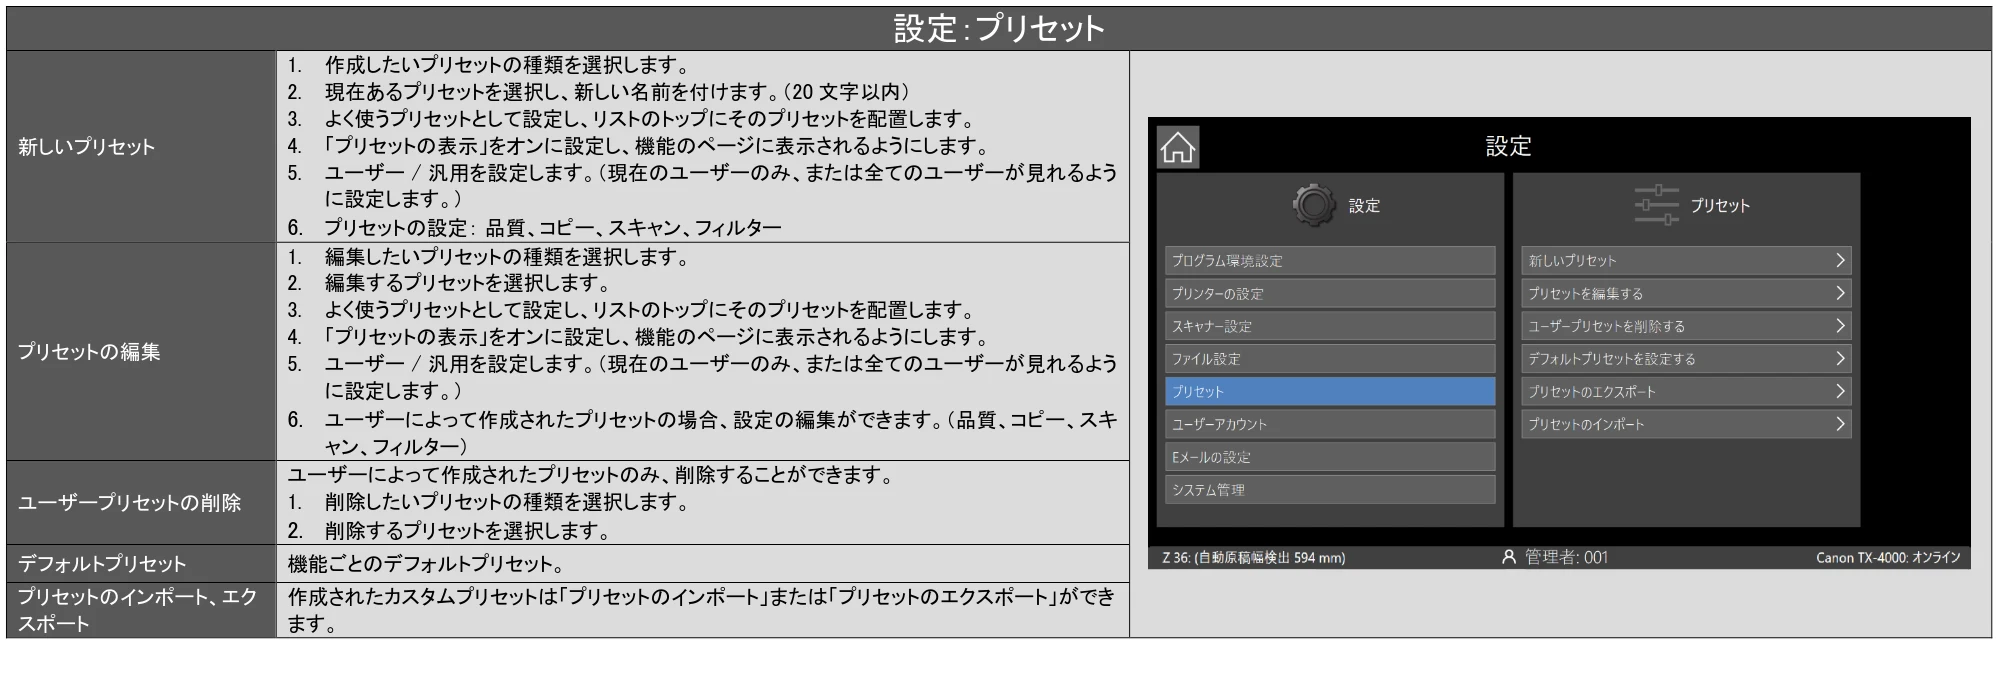Expand chevron on 新しいプリセット row
Screen dimensions: 2000x677
pyautogui.click(x=1839, y=261)
